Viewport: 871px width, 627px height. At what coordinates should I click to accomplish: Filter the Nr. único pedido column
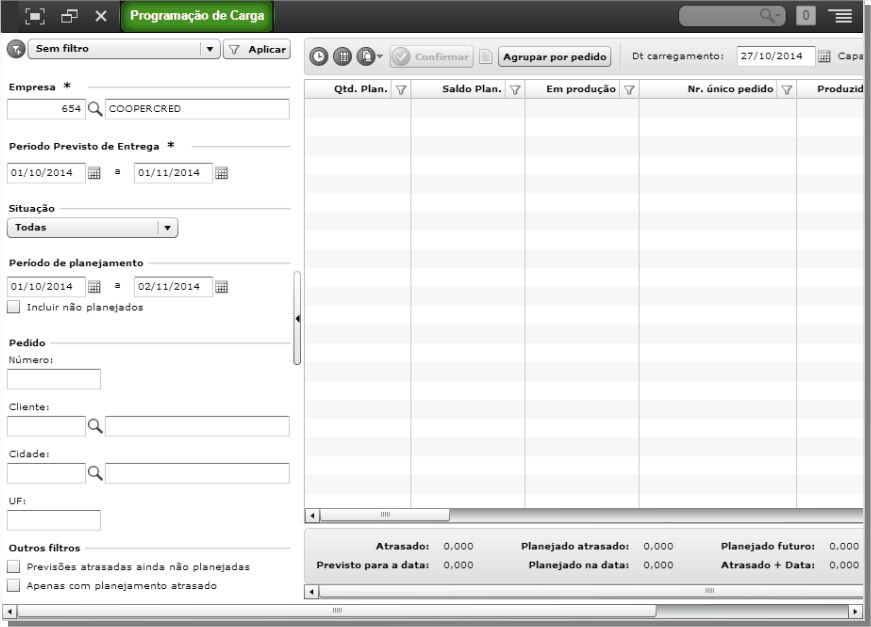point(787,89)
